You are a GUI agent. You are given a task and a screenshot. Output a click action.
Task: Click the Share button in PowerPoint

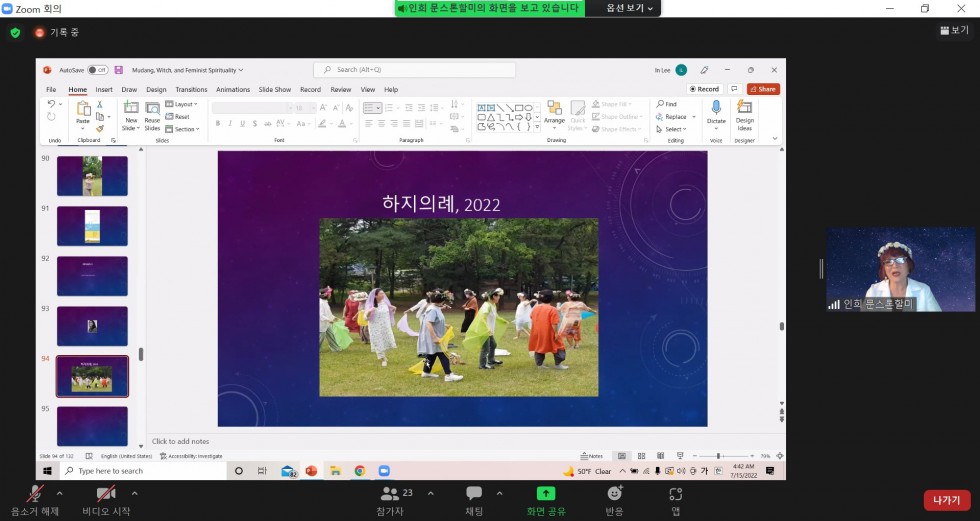point(763,89)
